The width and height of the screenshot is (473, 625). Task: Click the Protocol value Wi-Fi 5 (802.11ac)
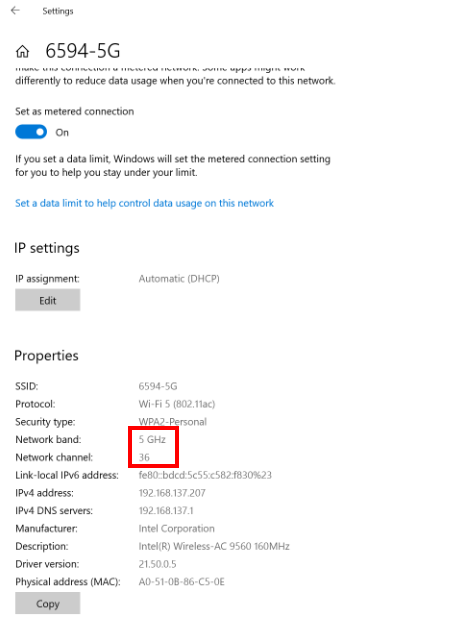coord(177,404)
